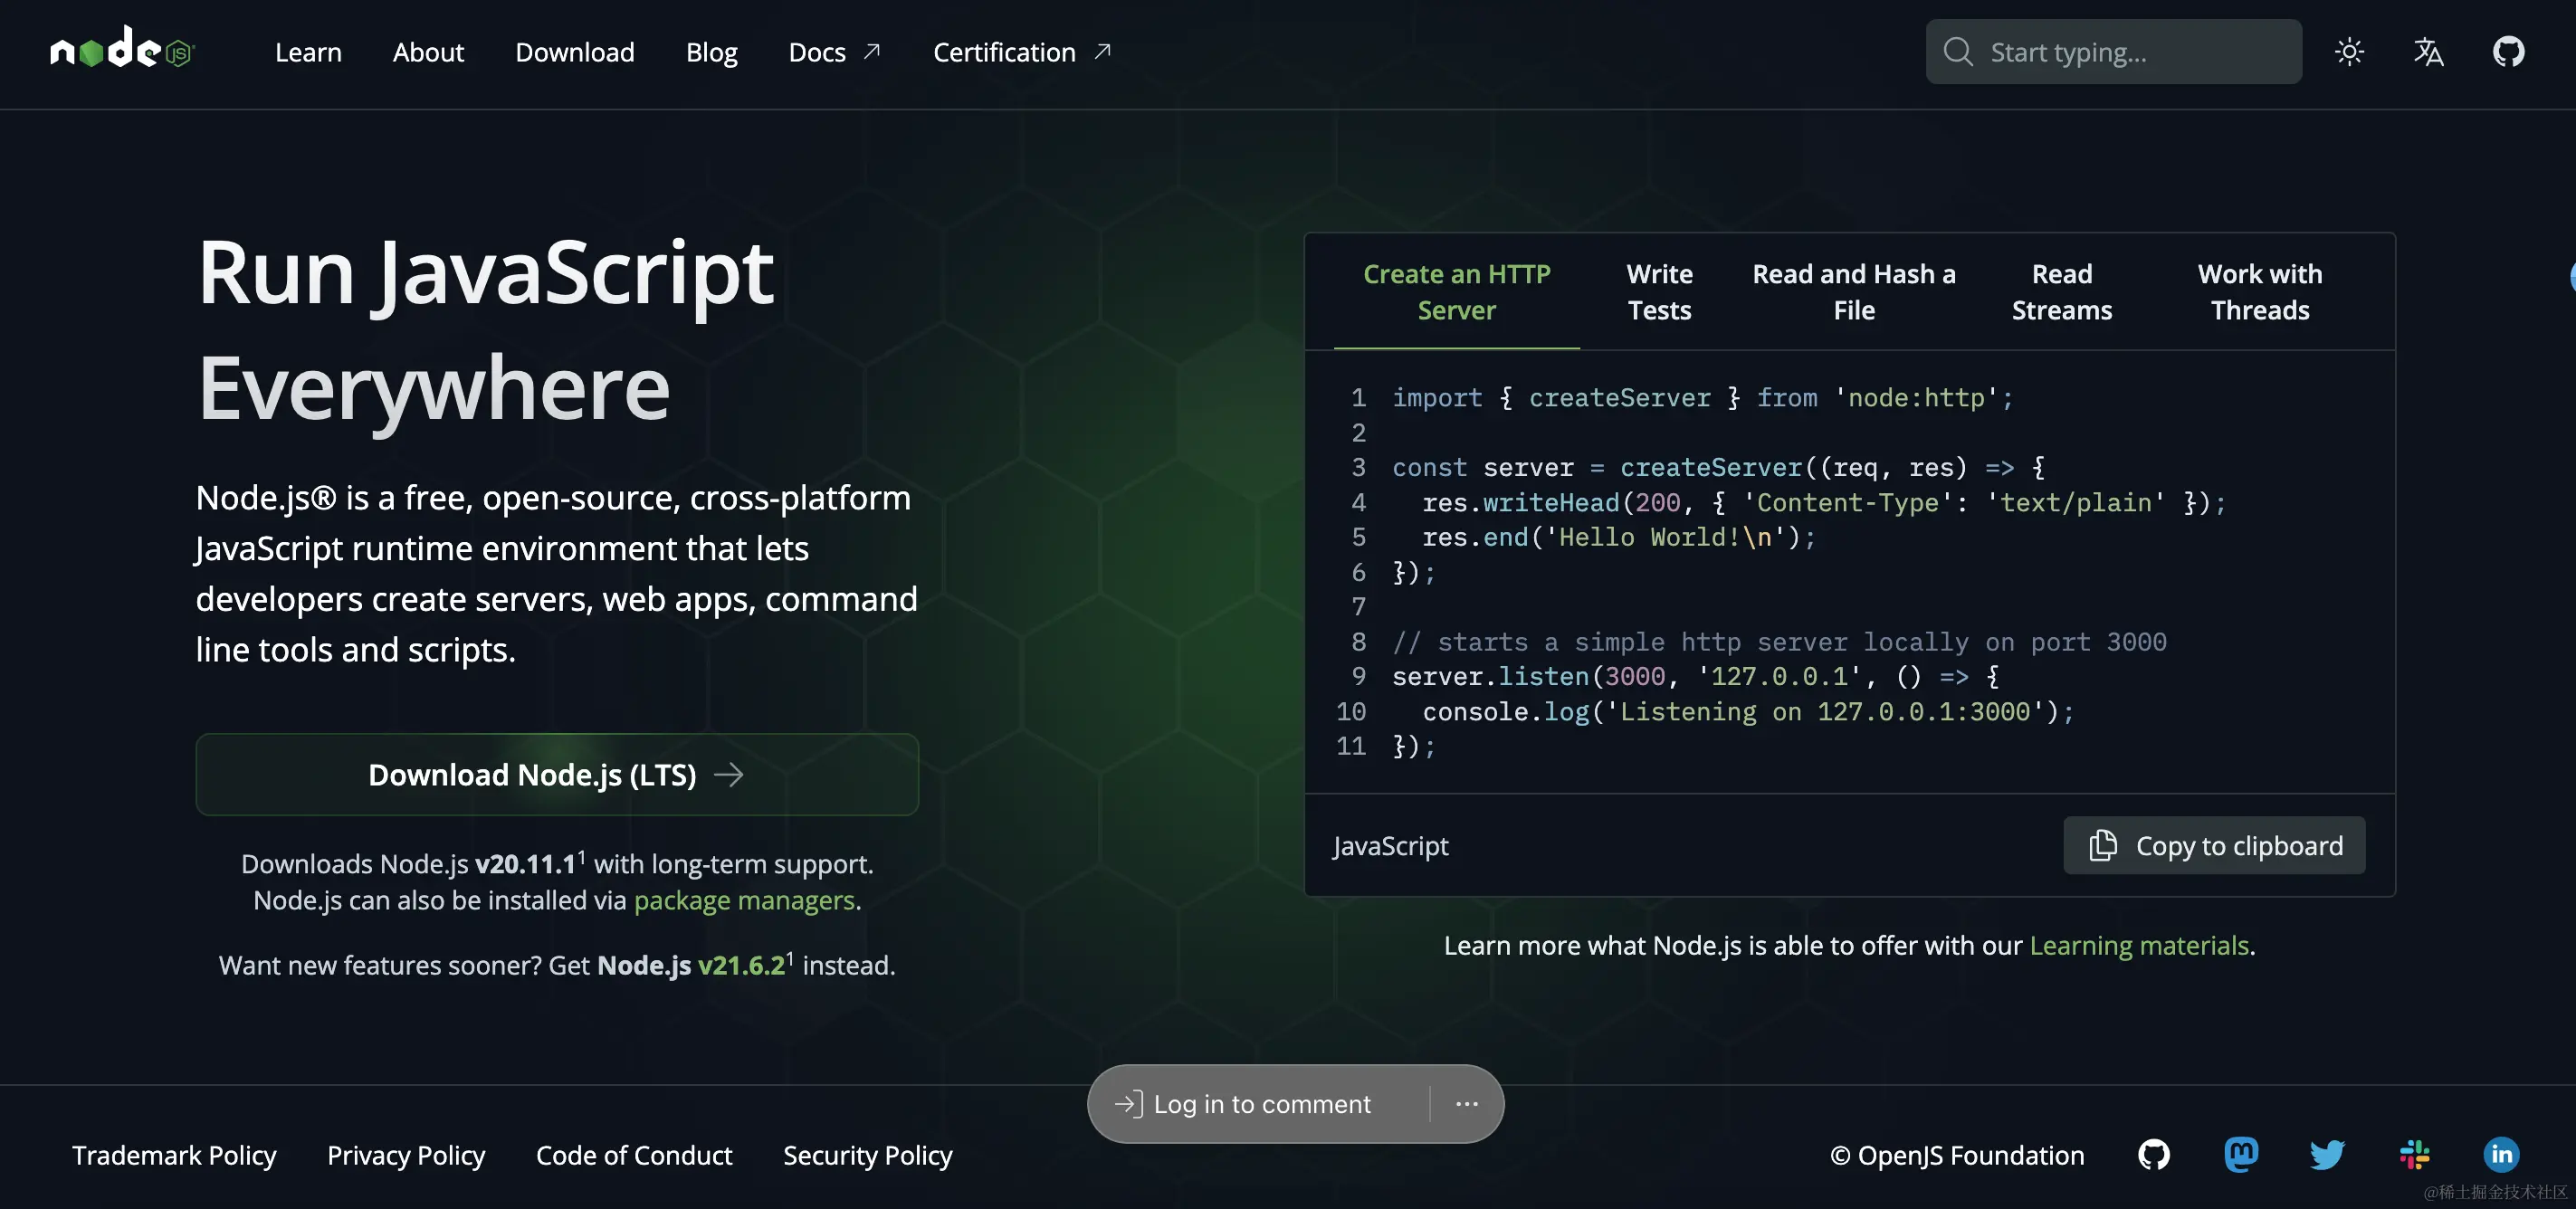2576x1209 pixels.
Task: Open LinkedIn from the footer
Action: pos(2501,1155)
